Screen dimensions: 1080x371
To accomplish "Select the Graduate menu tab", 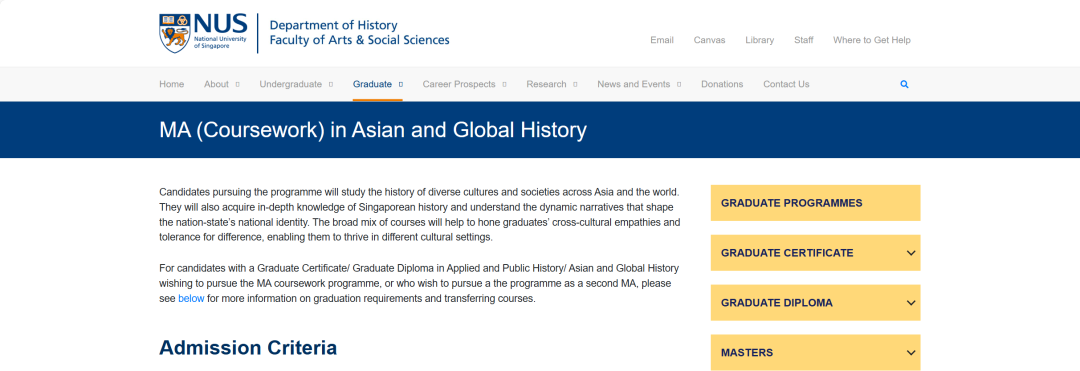I will coord(373,84).
